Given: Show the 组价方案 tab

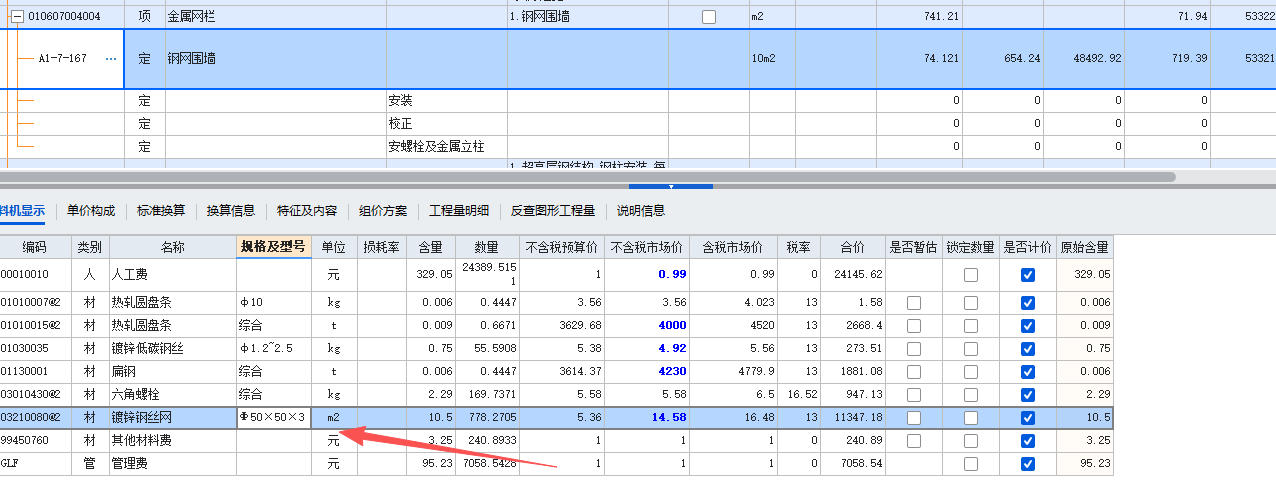Looking at the screenshot, I should pos(383,211).
